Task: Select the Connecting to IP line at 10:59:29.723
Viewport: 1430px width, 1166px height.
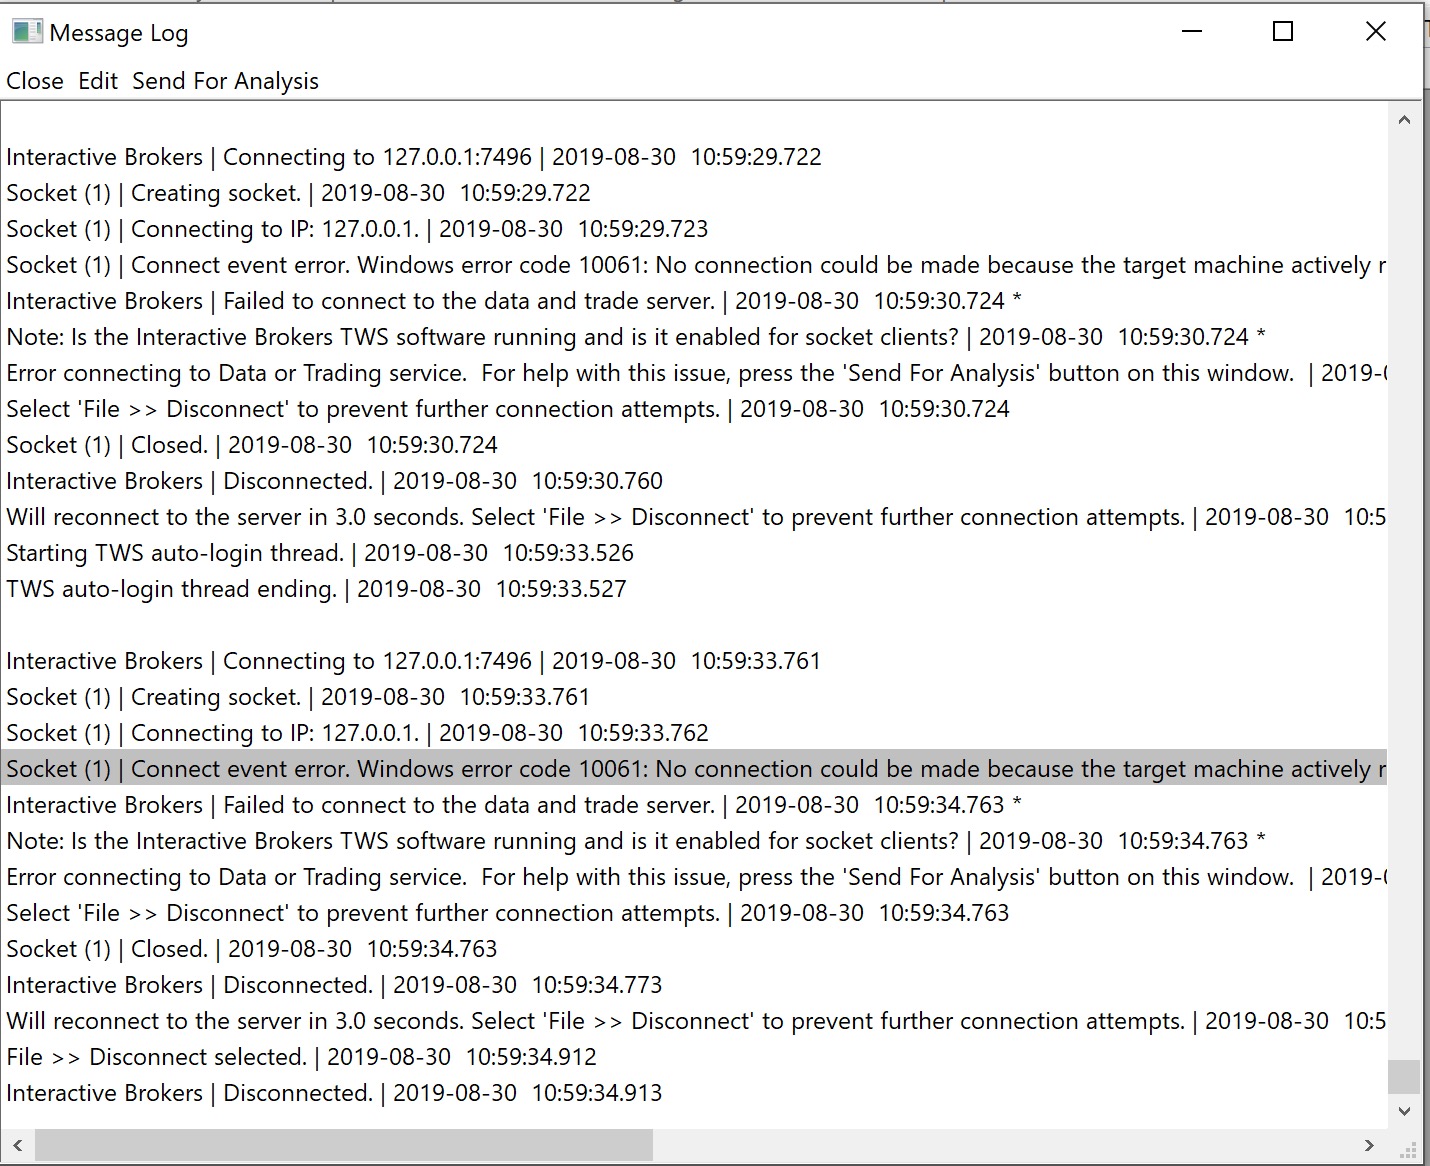Action: (x=357, y=229)
